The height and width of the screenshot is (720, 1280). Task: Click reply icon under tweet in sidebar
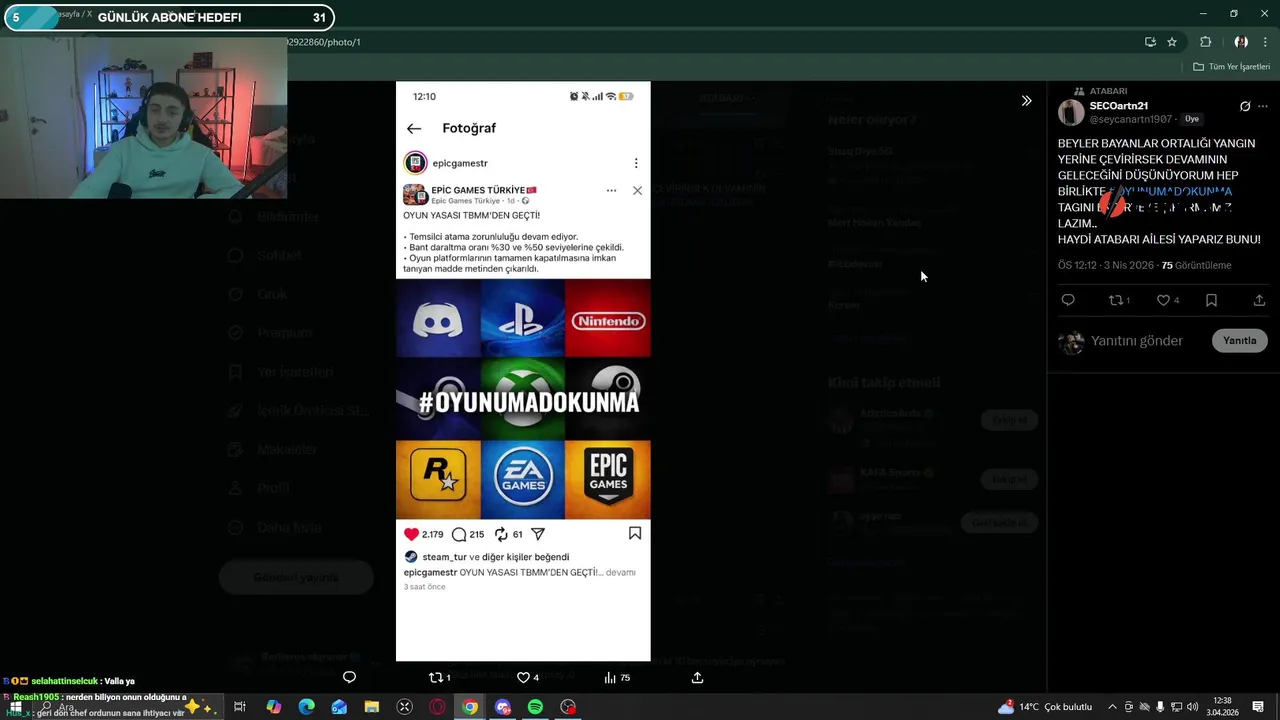(1068, 300)
